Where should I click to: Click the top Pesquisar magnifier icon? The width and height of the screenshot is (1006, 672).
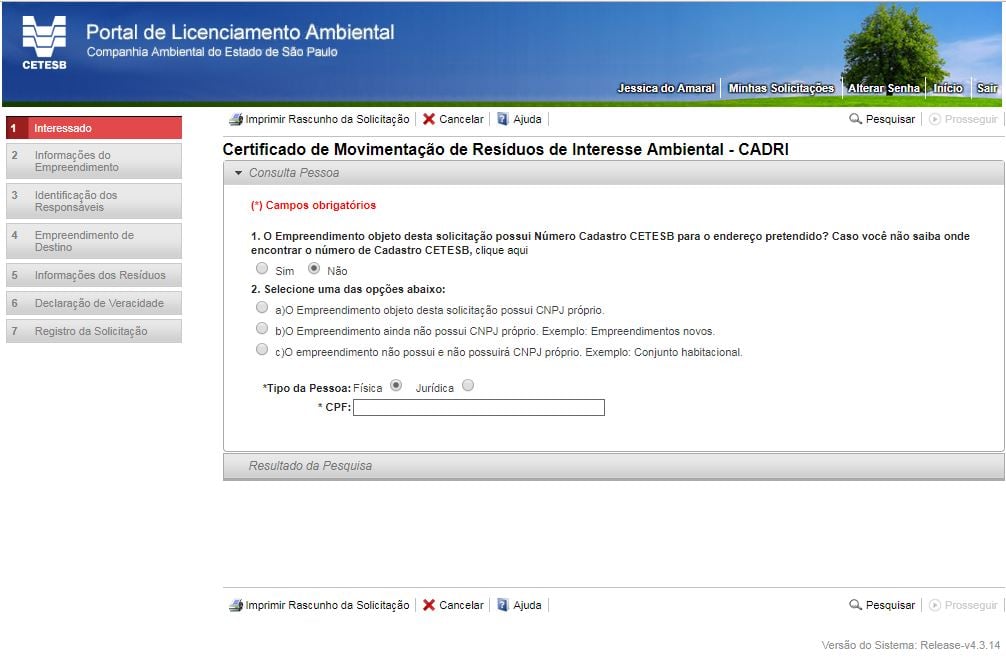click(855, 119)
